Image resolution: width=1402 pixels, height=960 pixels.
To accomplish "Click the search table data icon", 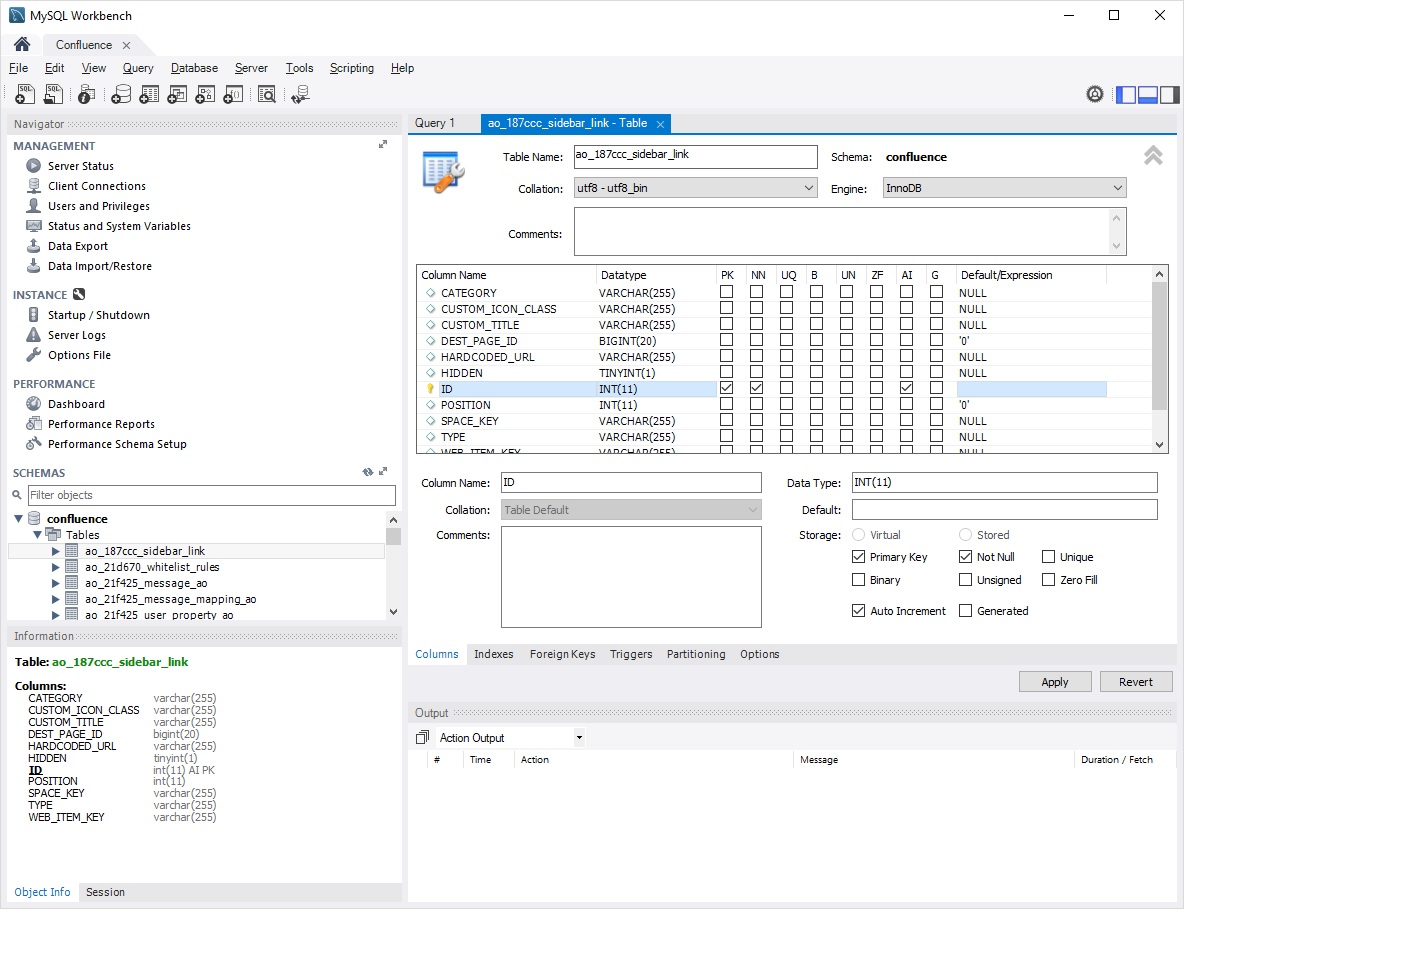I will [267, 94].
